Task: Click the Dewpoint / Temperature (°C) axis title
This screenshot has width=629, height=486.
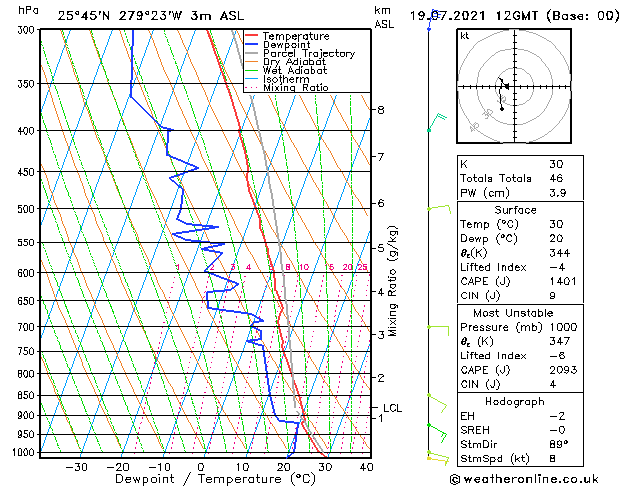Action: (215, 479)
